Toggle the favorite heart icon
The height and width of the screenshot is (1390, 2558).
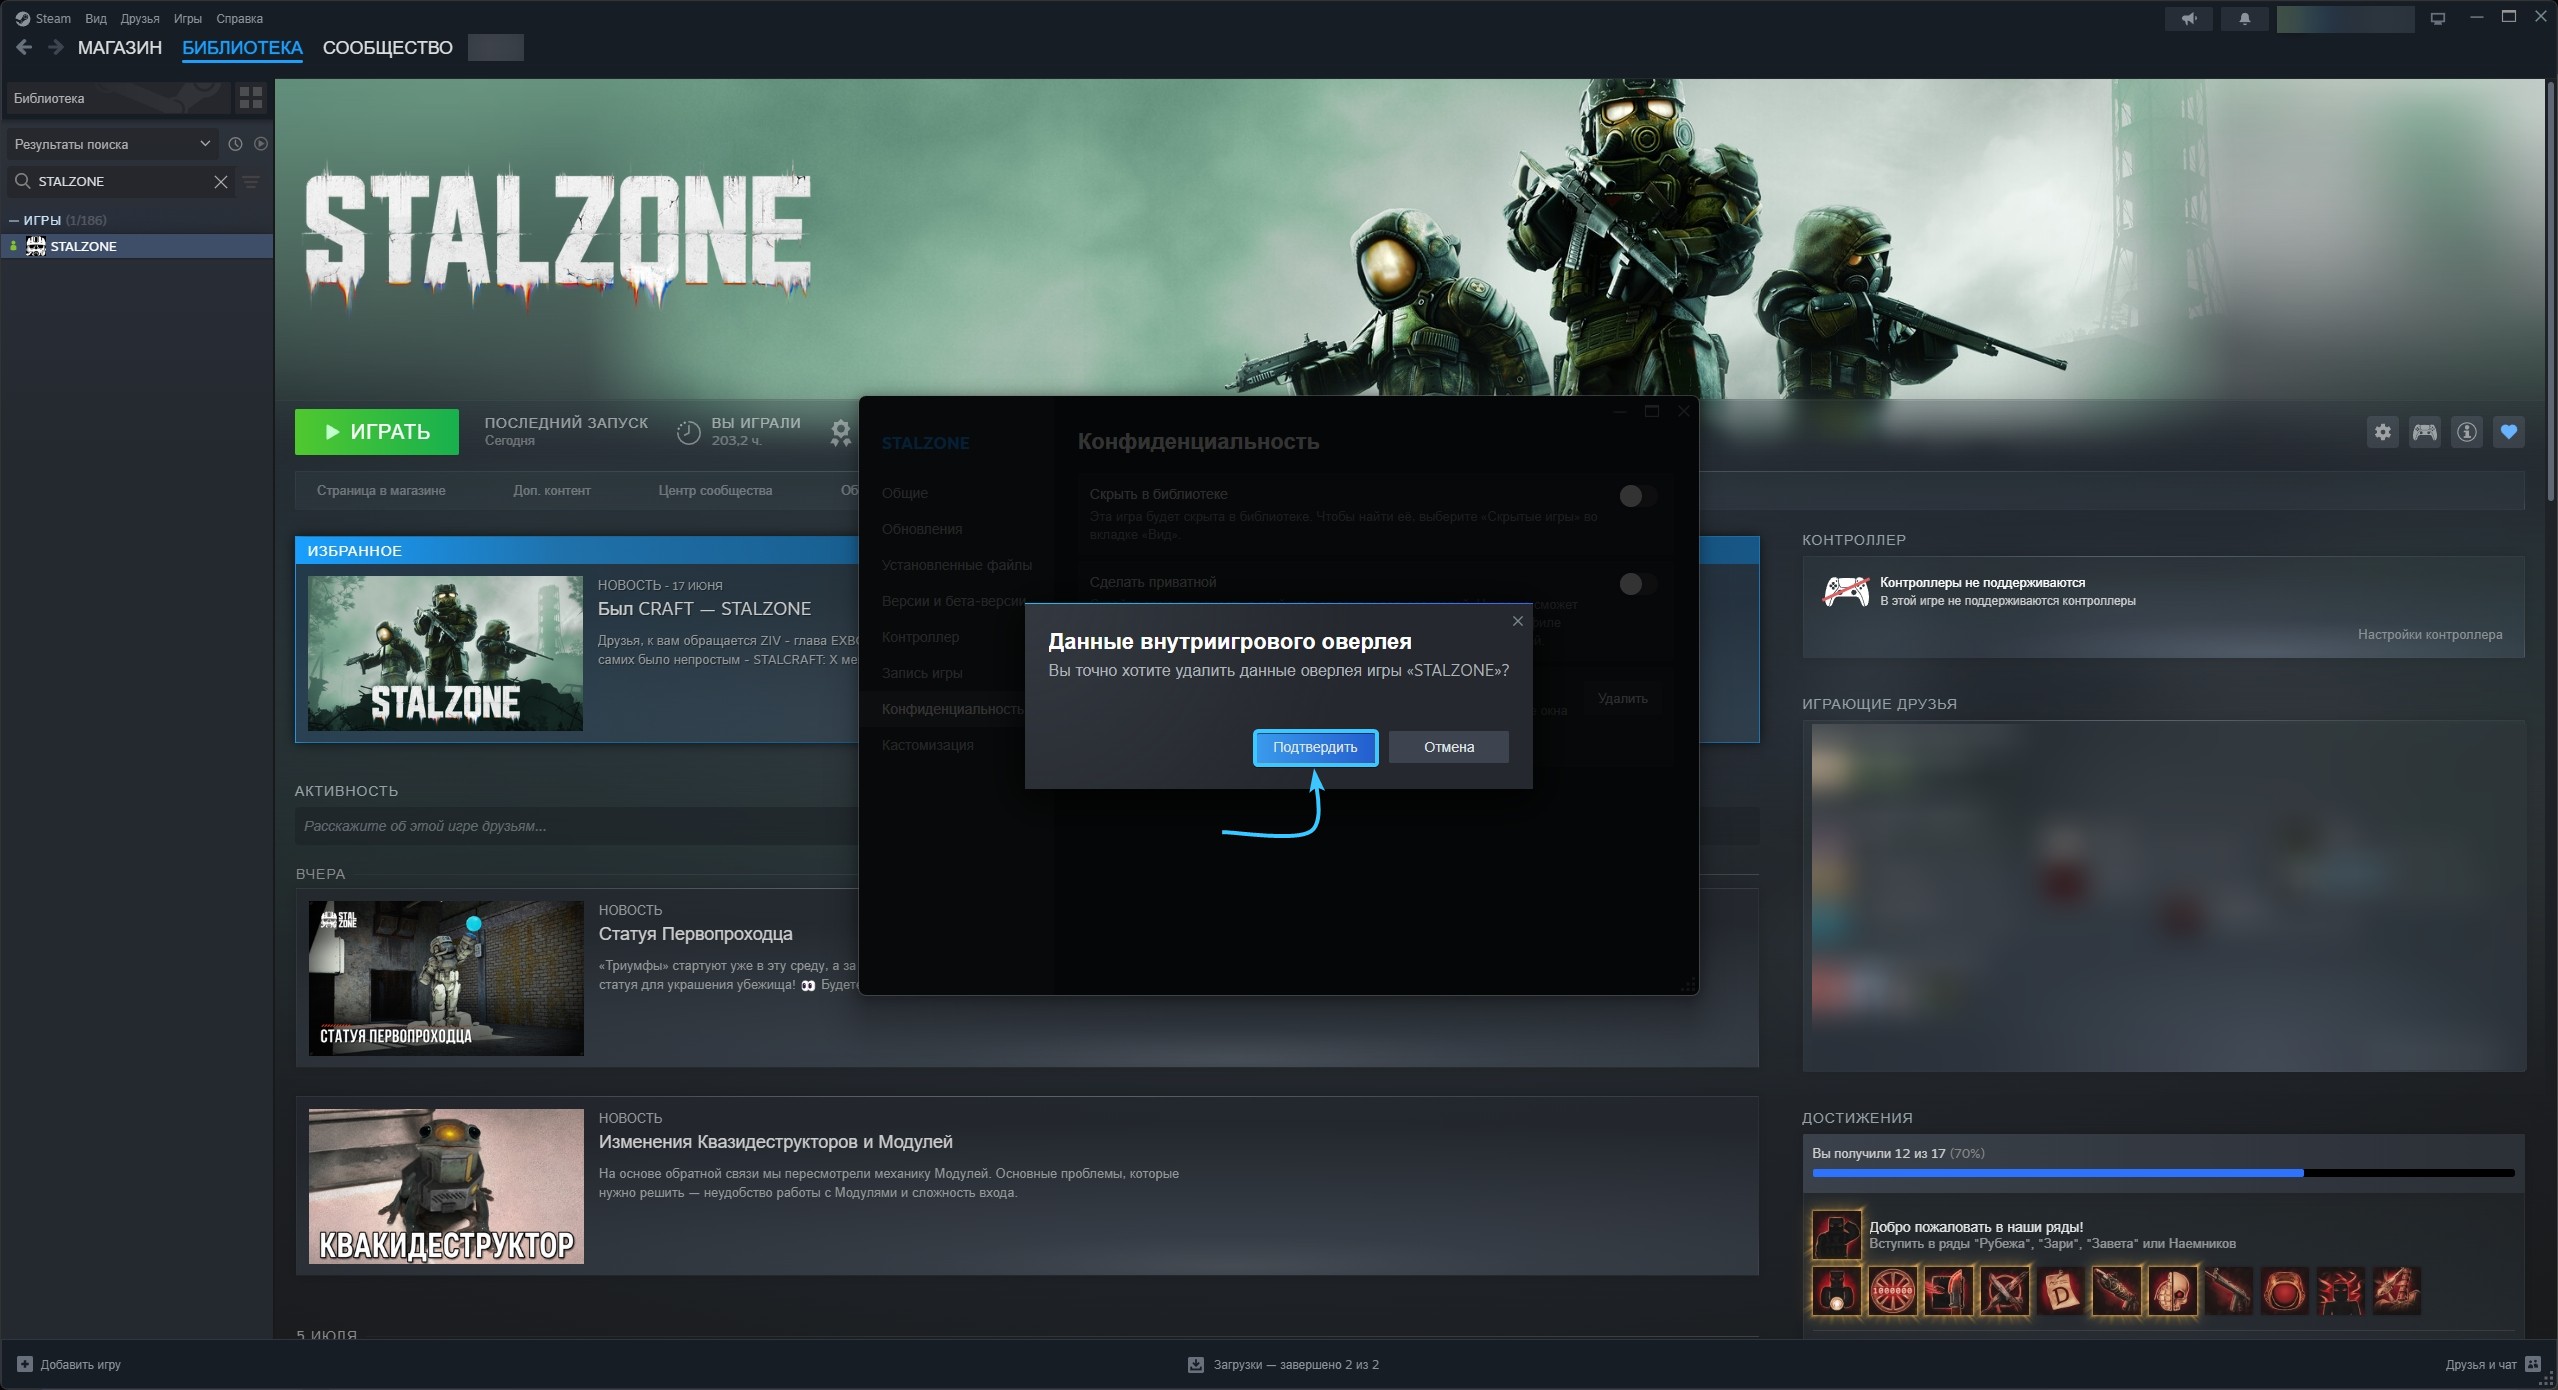tap(2509, 432)
